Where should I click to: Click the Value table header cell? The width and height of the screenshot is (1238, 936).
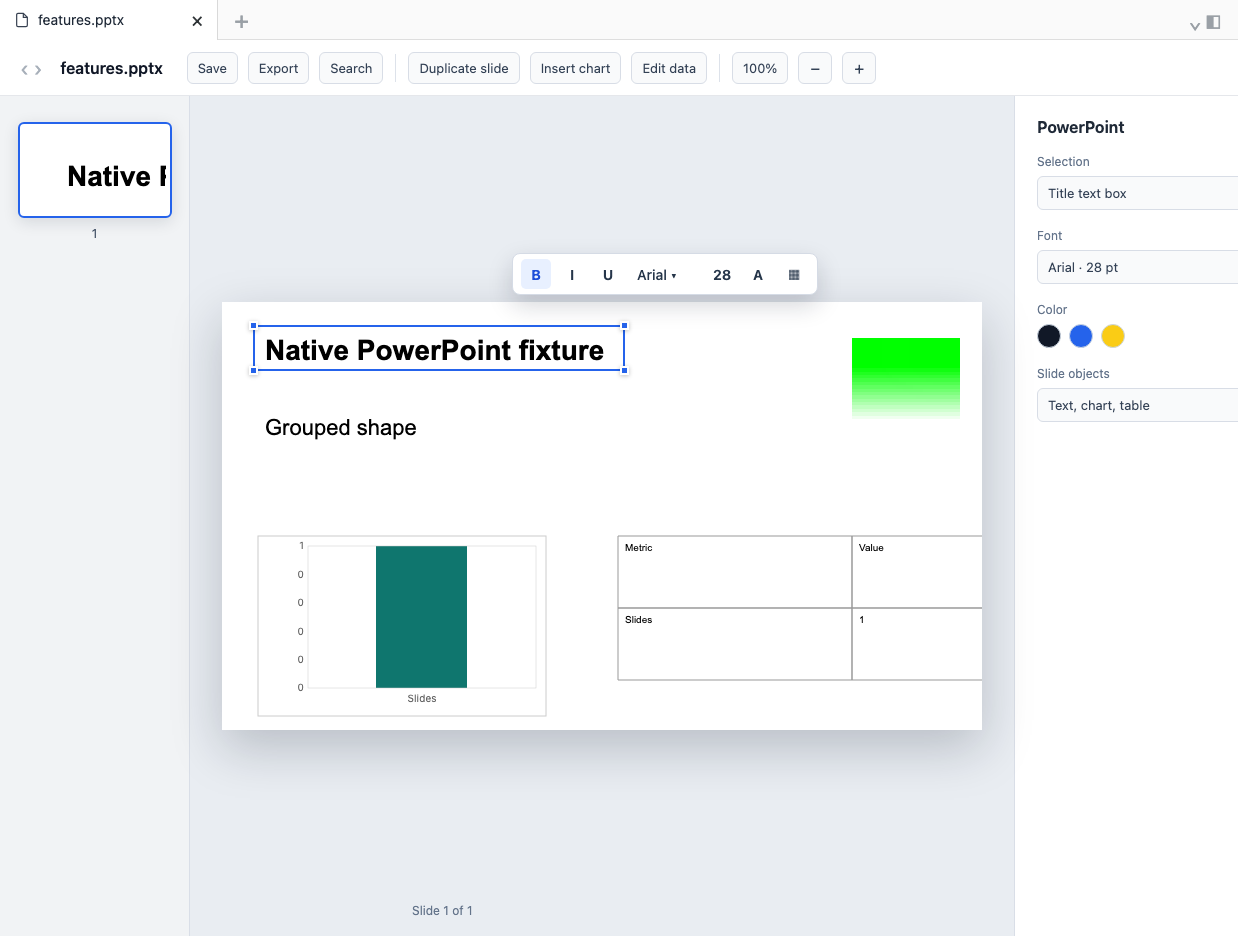tap(917, 572)
